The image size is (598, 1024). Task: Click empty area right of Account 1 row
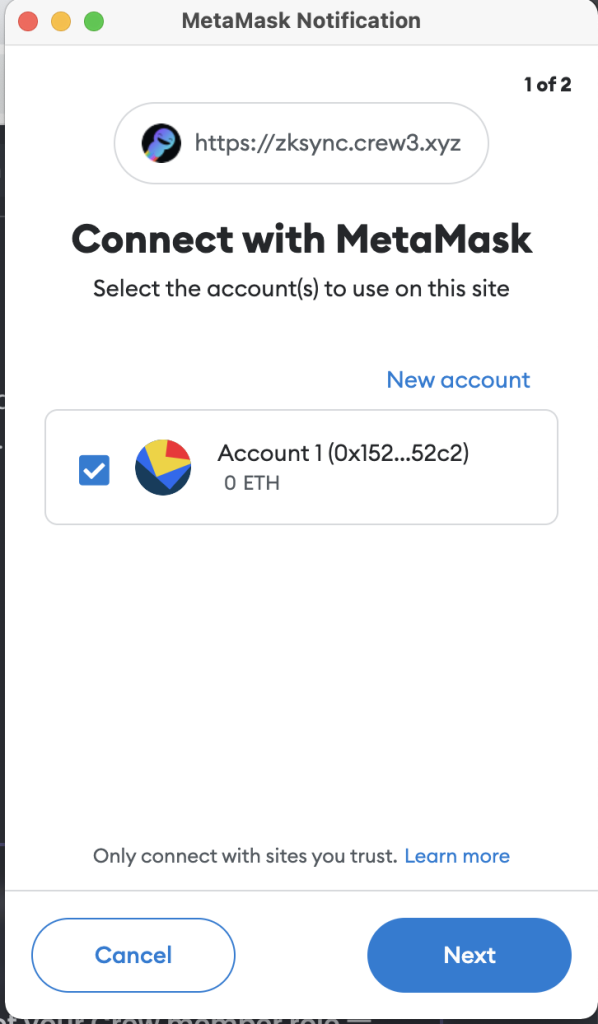point(512,467)
